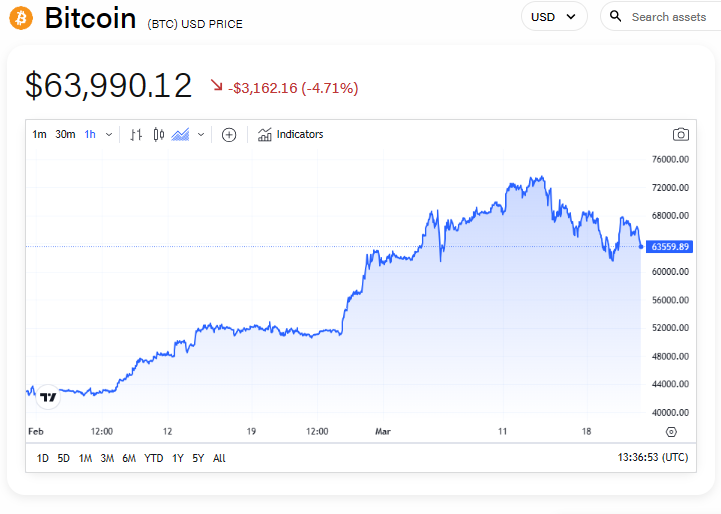Select the 1Y date range

(178, 458)
